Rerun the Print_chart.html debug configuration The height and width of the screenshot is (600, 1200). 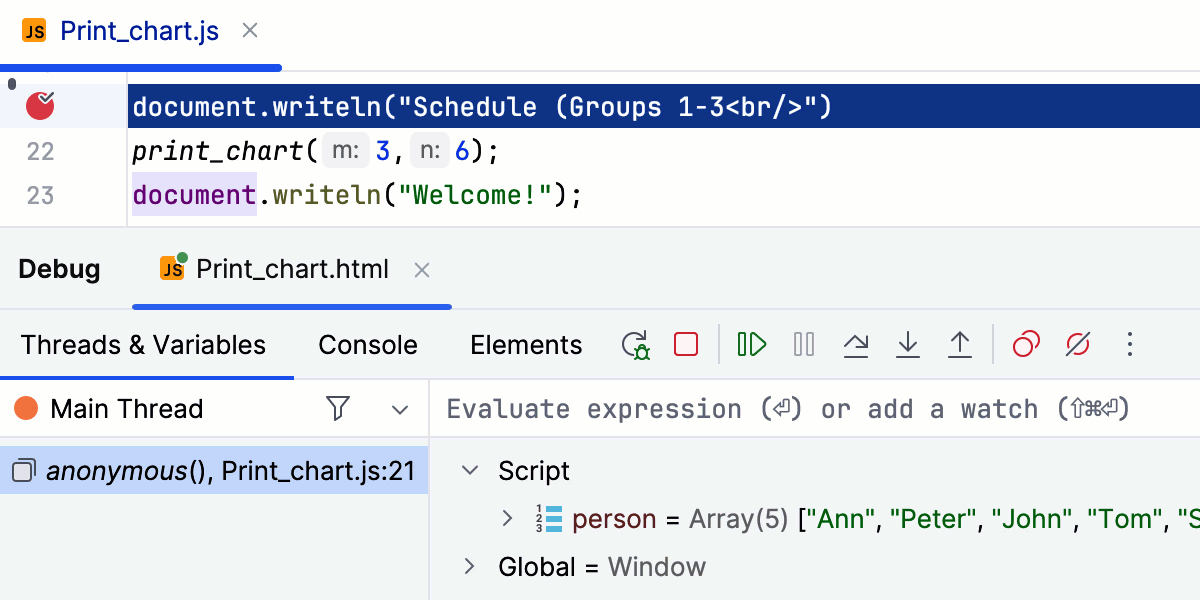(635, 344)
